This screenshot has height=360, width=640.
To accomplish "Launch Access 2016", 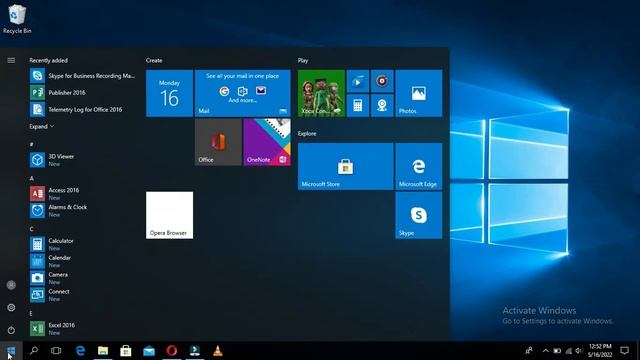I will [82, 193].
